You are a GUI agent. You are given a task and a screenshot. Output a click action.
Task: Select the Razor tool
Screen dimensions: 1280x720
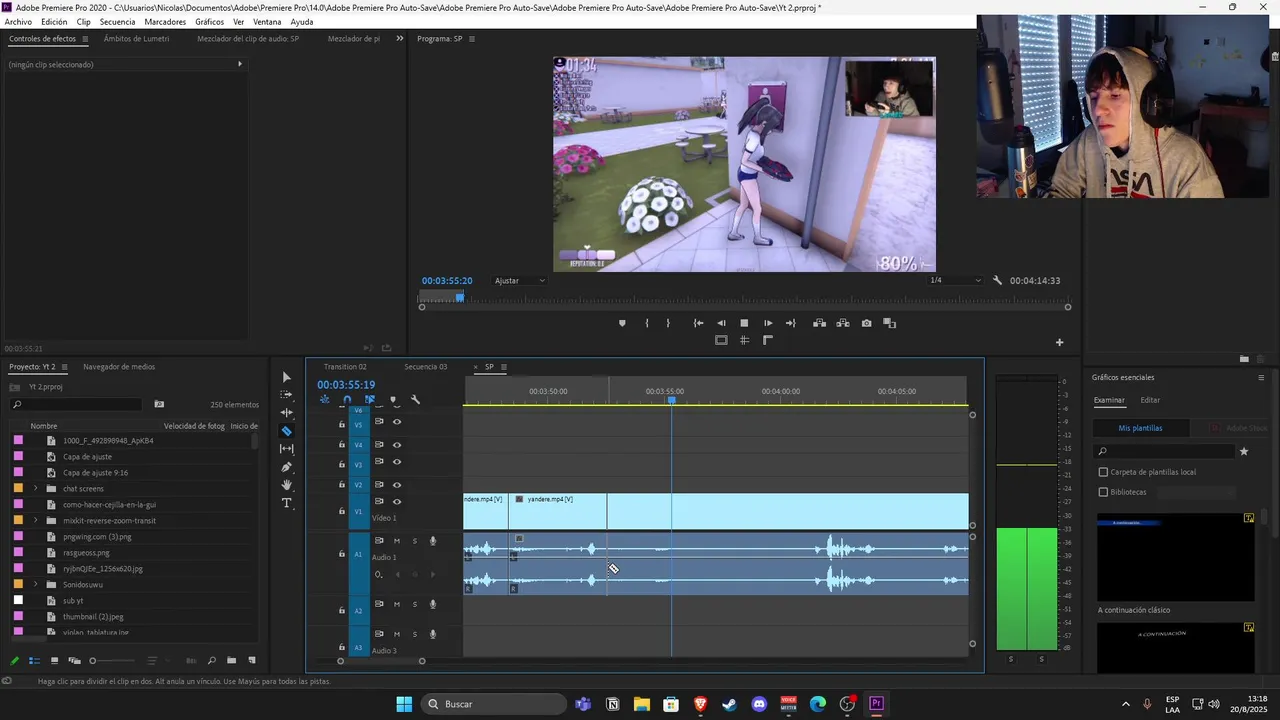(287, 431)
